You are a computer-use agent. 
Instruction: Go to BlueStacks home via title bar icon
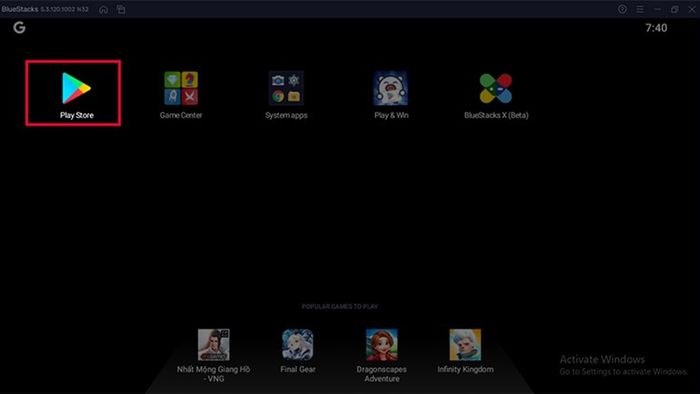(x=103, y=9)
